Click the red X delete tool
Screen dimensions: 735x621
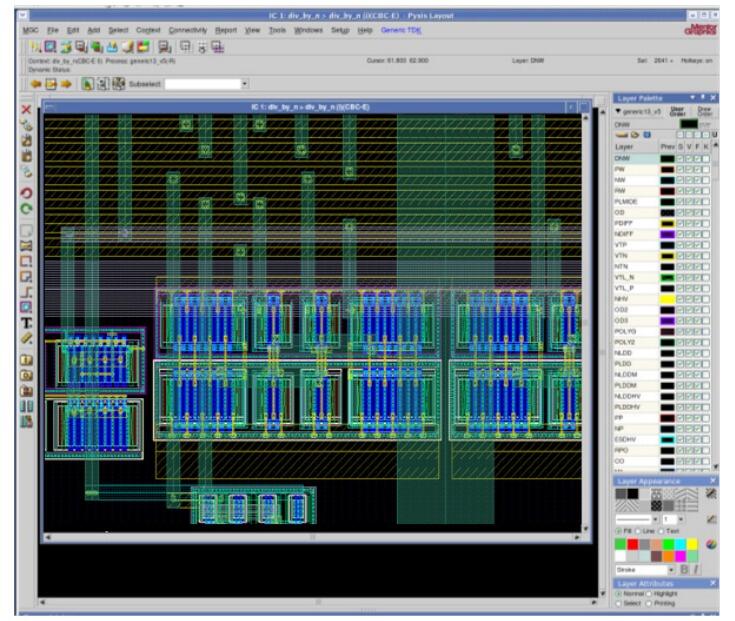pyautogui.click(x=26, y=108)
